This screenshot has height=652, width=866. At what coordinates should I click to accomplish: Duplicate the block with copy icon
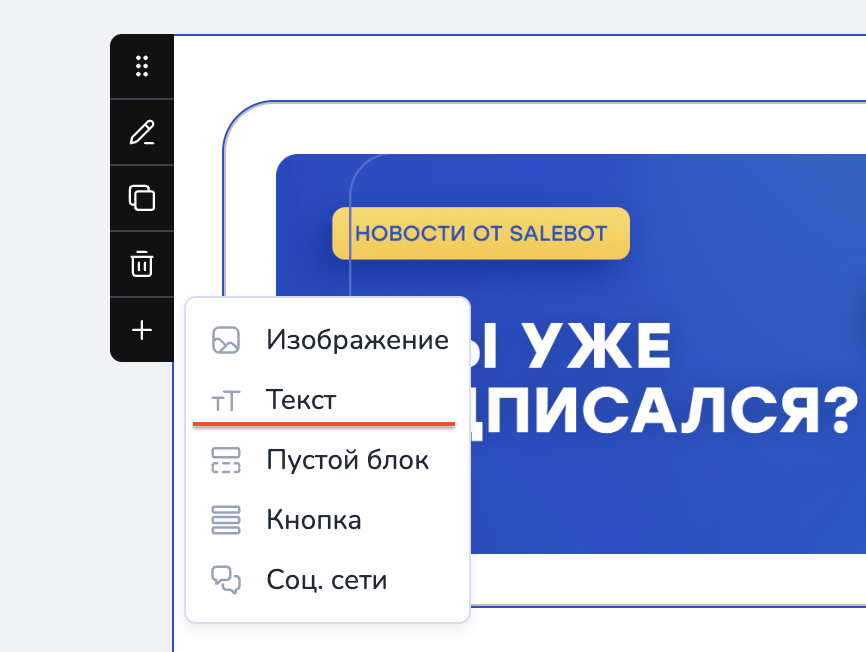coord(142,198)
